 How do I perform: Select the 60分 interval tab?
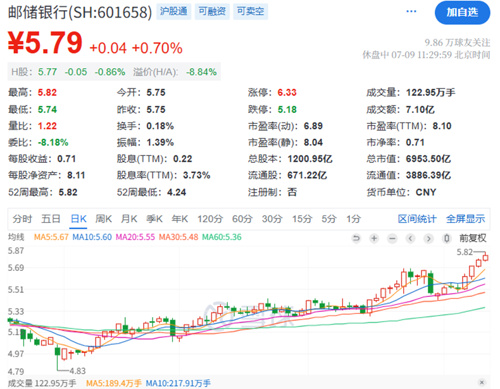tap(242, 219)
